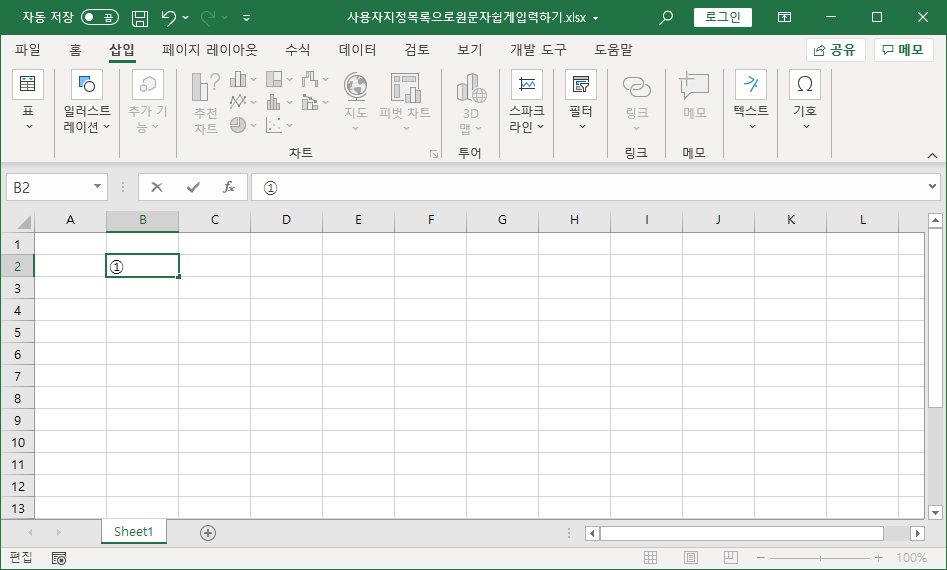Confirm the cell entry with checkmark icon

pos(193,187)
